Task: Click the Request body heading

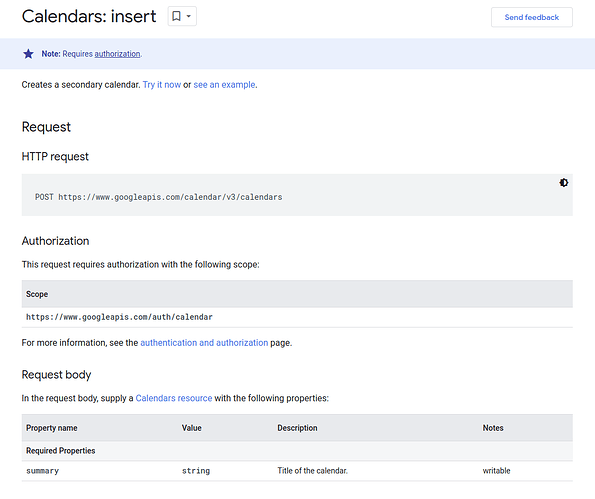Action: (57, 375)
